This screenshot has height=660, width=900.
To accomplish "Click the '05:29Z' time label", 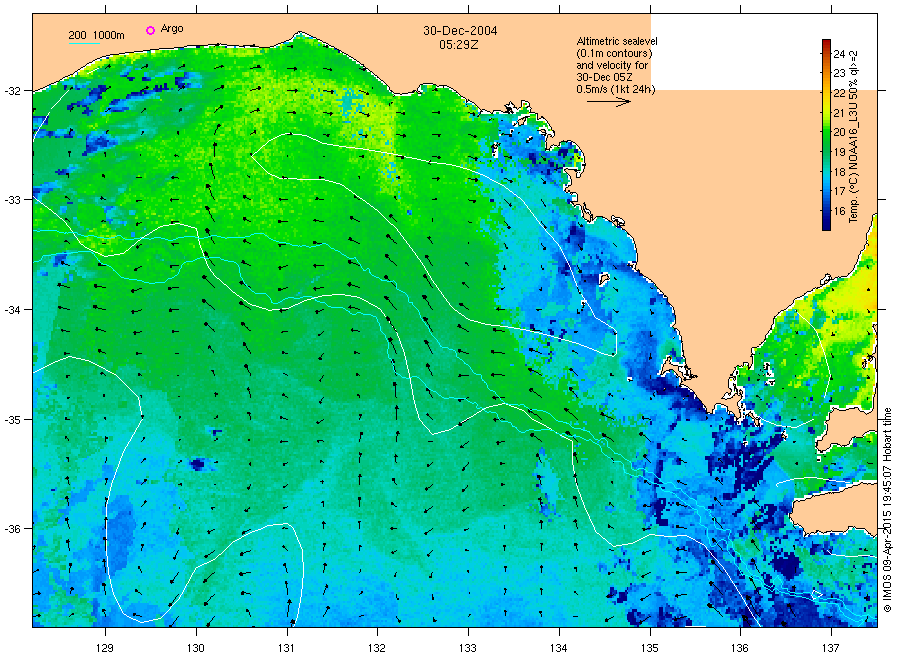I will (458, 45).
